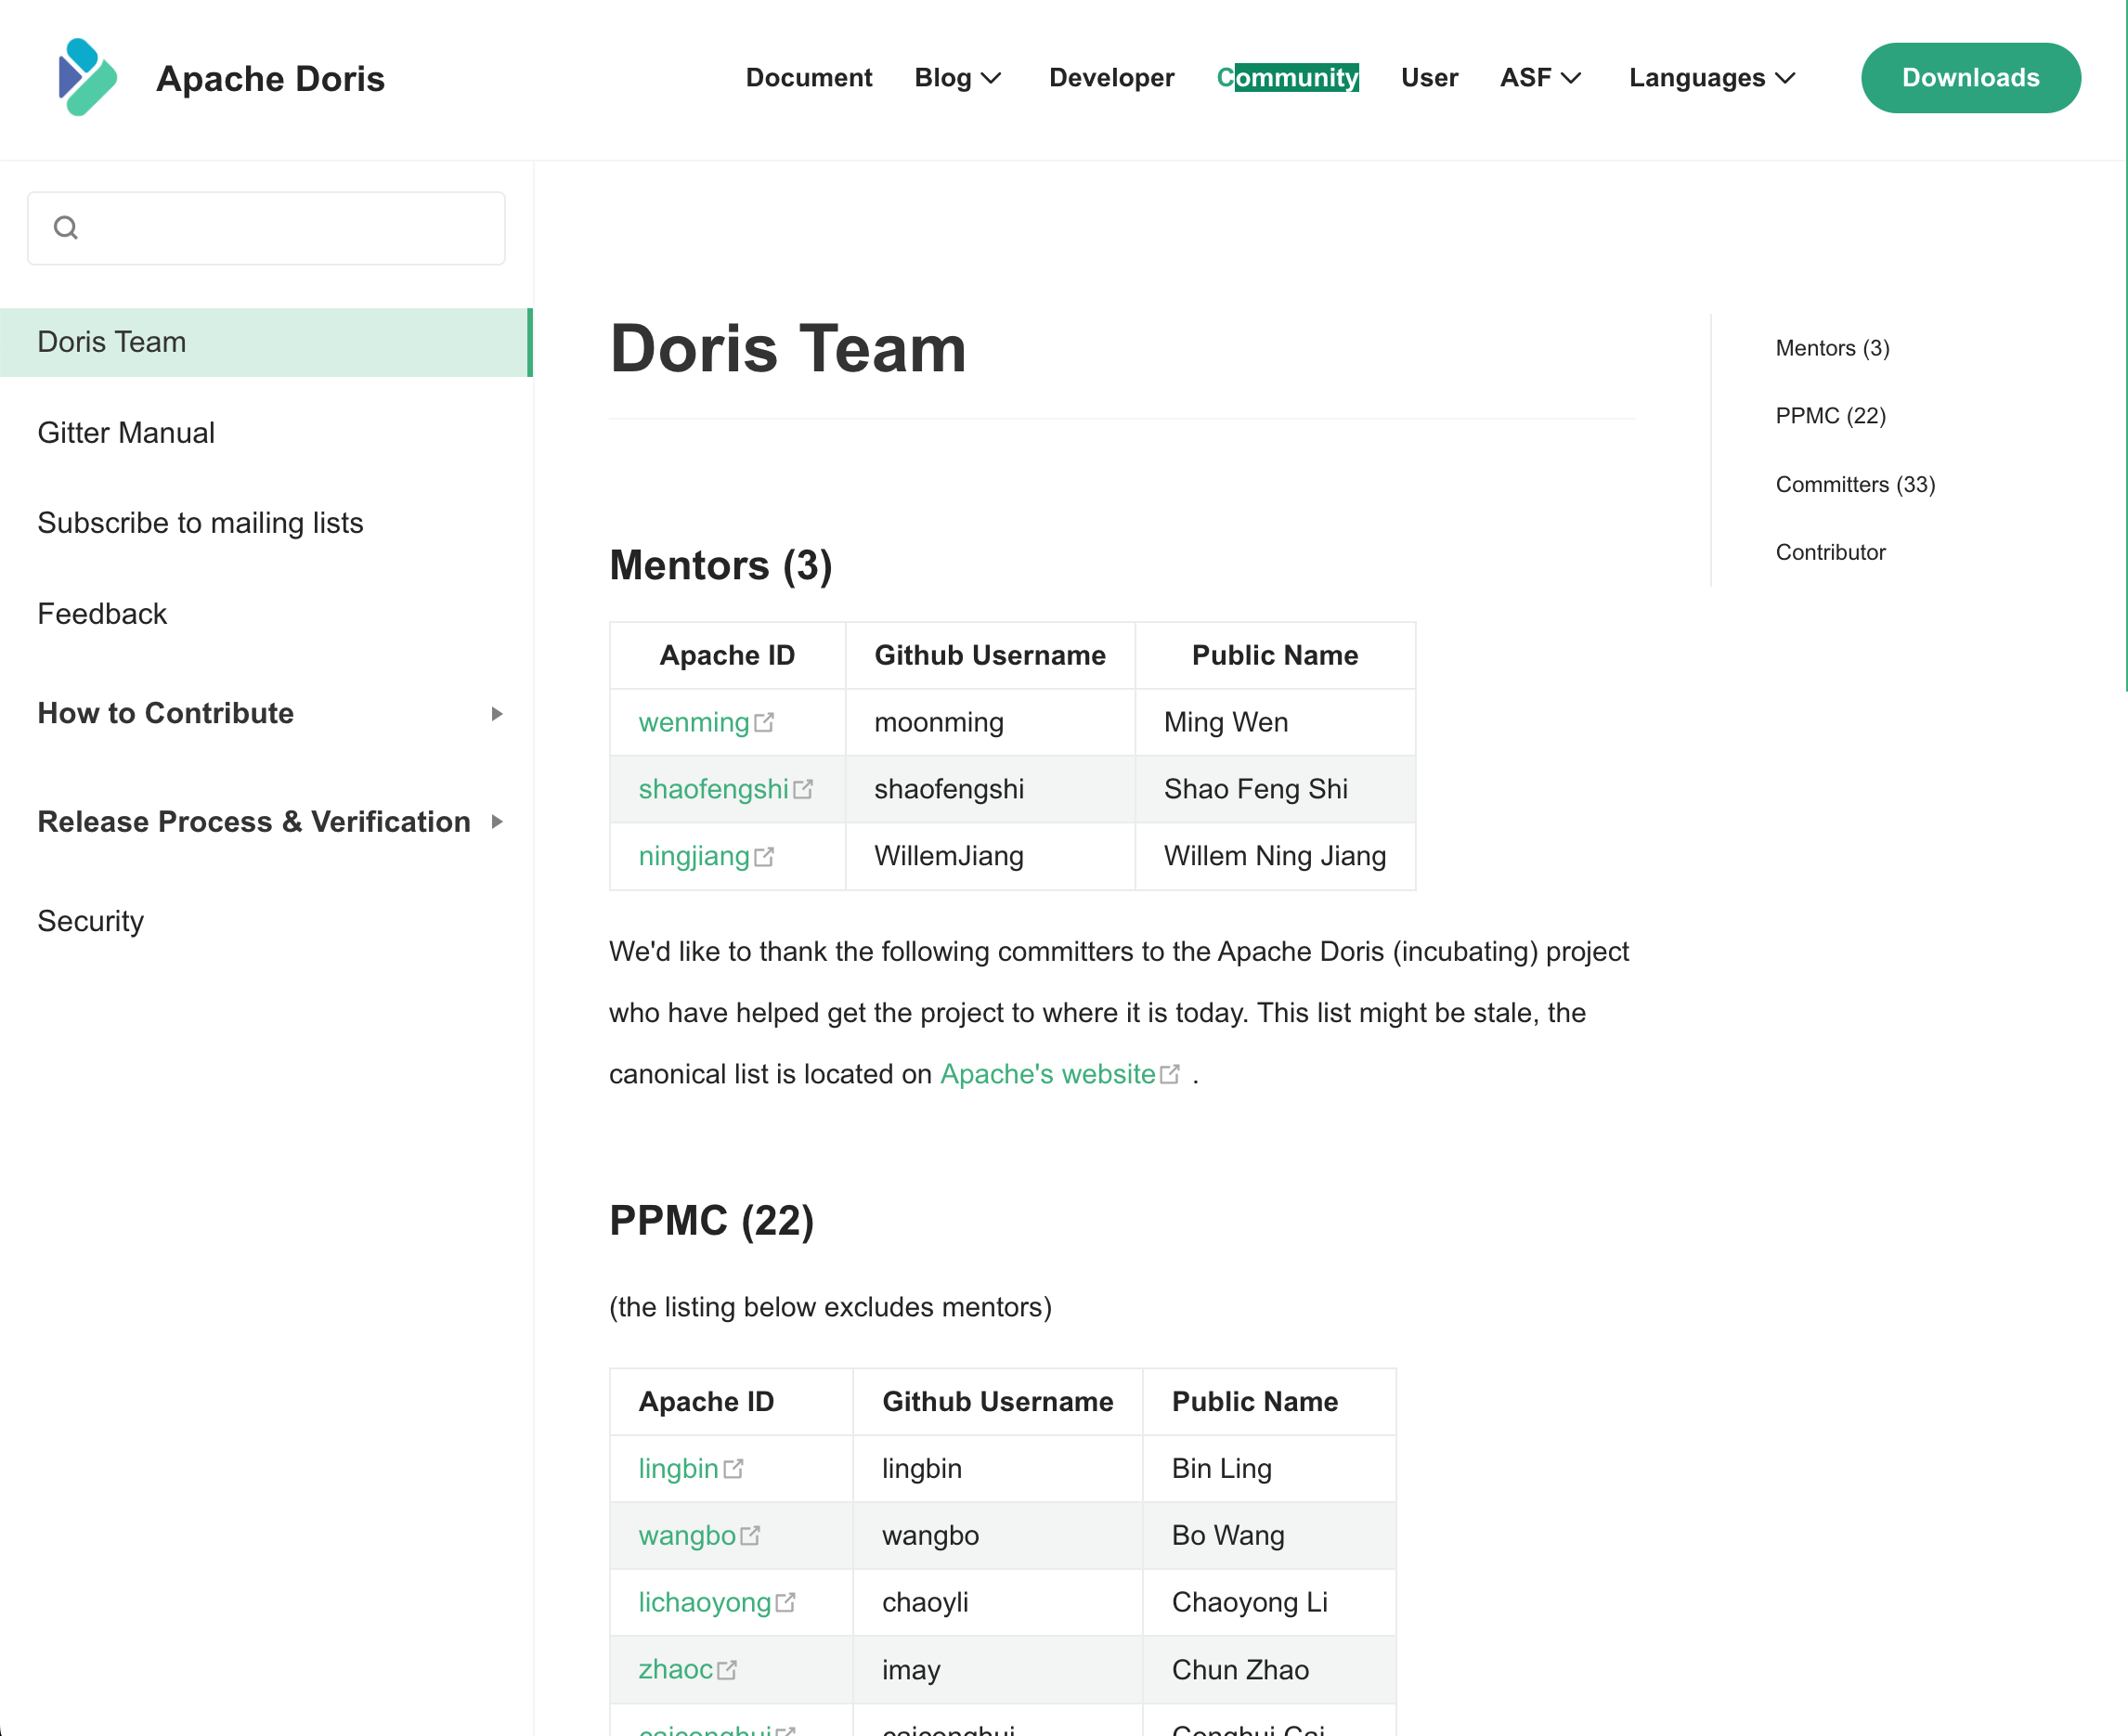The image size is (2128, 1736).
Task: Open the wenming Apache ID link
Action: click(694, 722)
